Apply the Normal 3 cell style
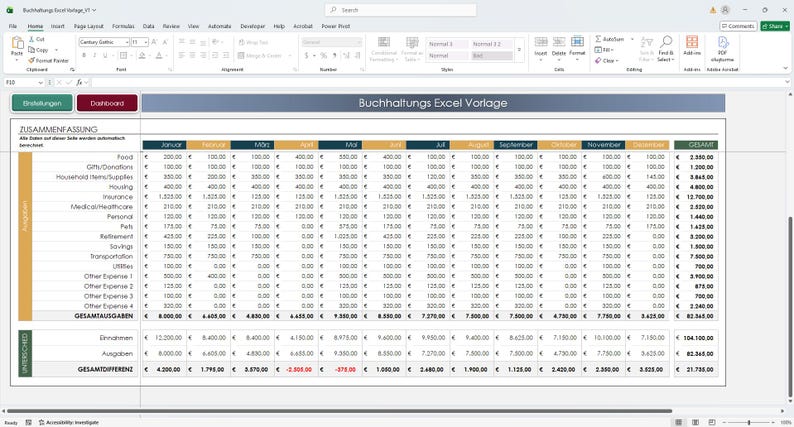Viewport: 794px width, 427px height. (448, 44)
